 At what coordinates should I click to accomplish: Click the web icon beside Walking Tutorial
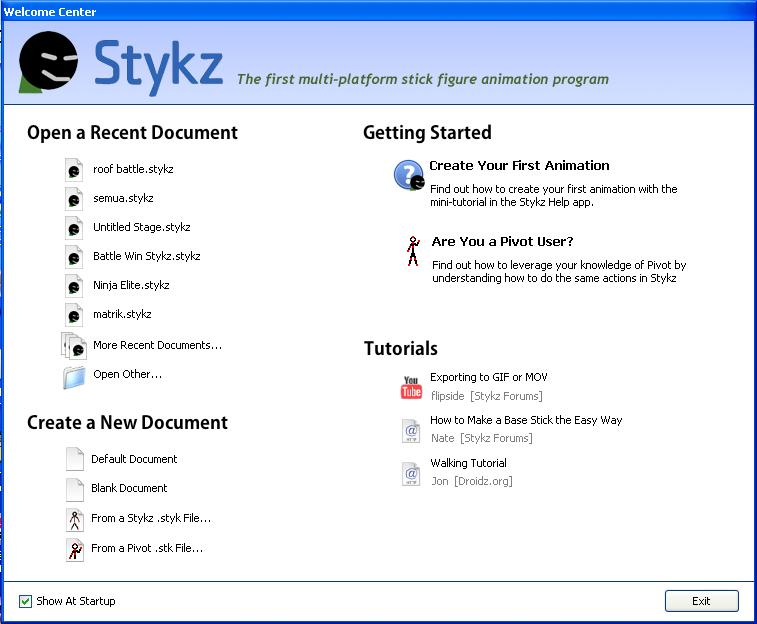(x=411, y=474)
